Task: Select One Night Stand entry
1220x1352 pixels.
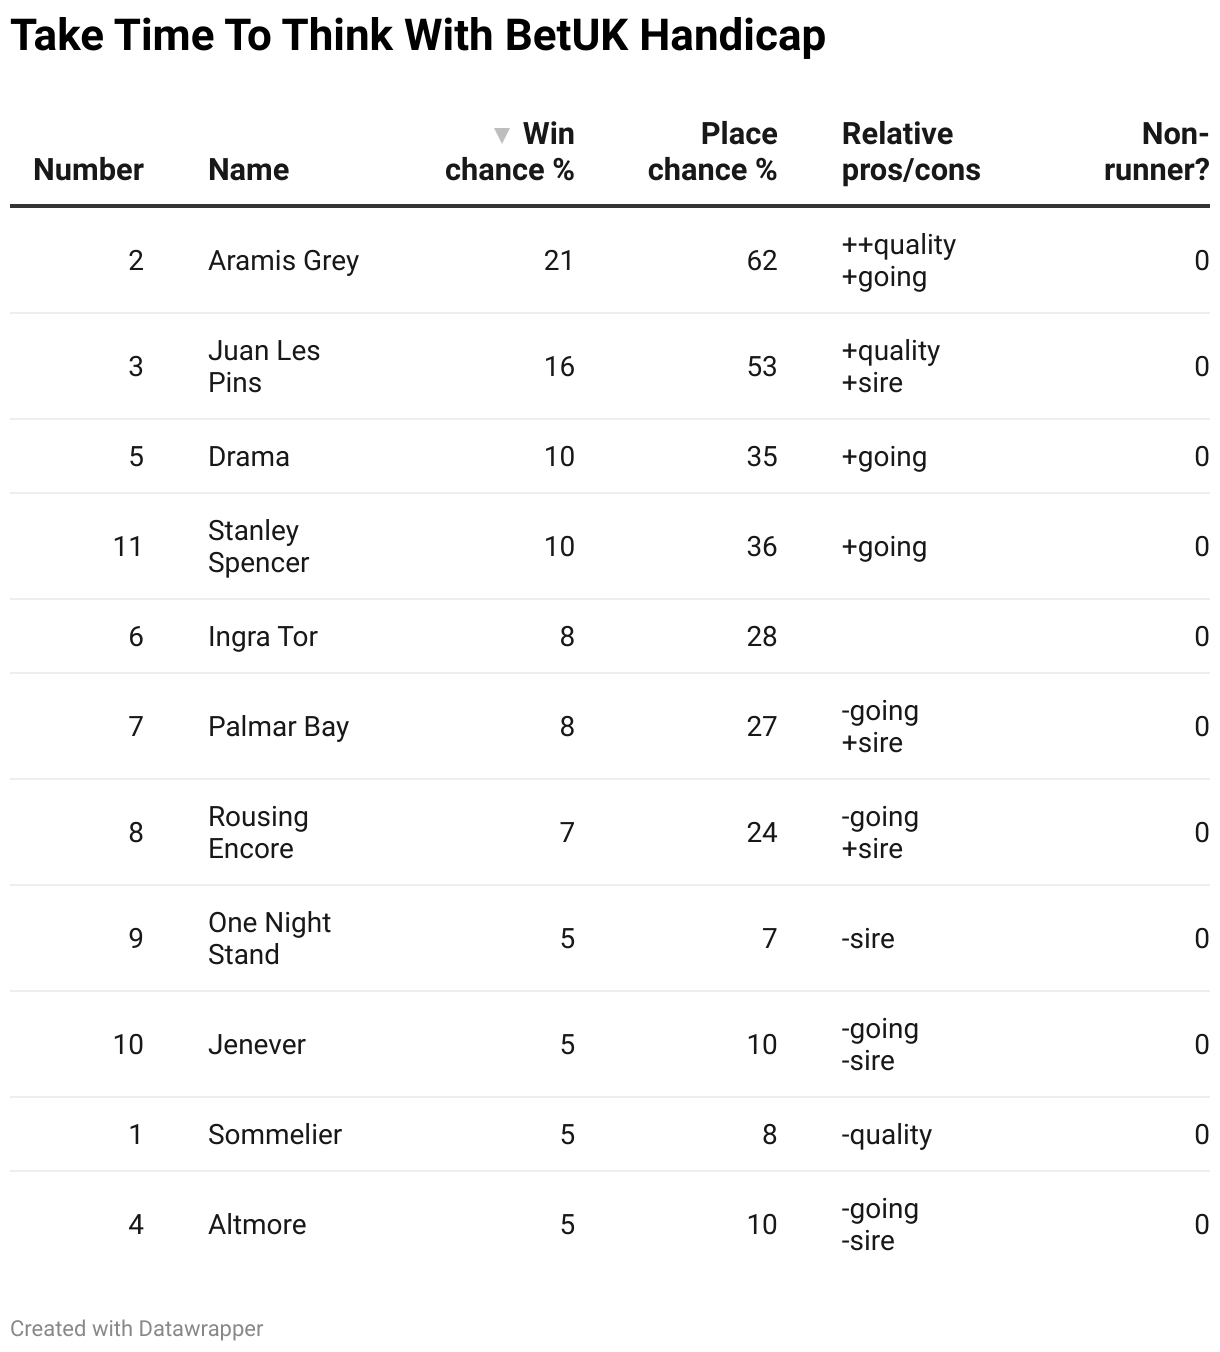Action: [269, 939]
